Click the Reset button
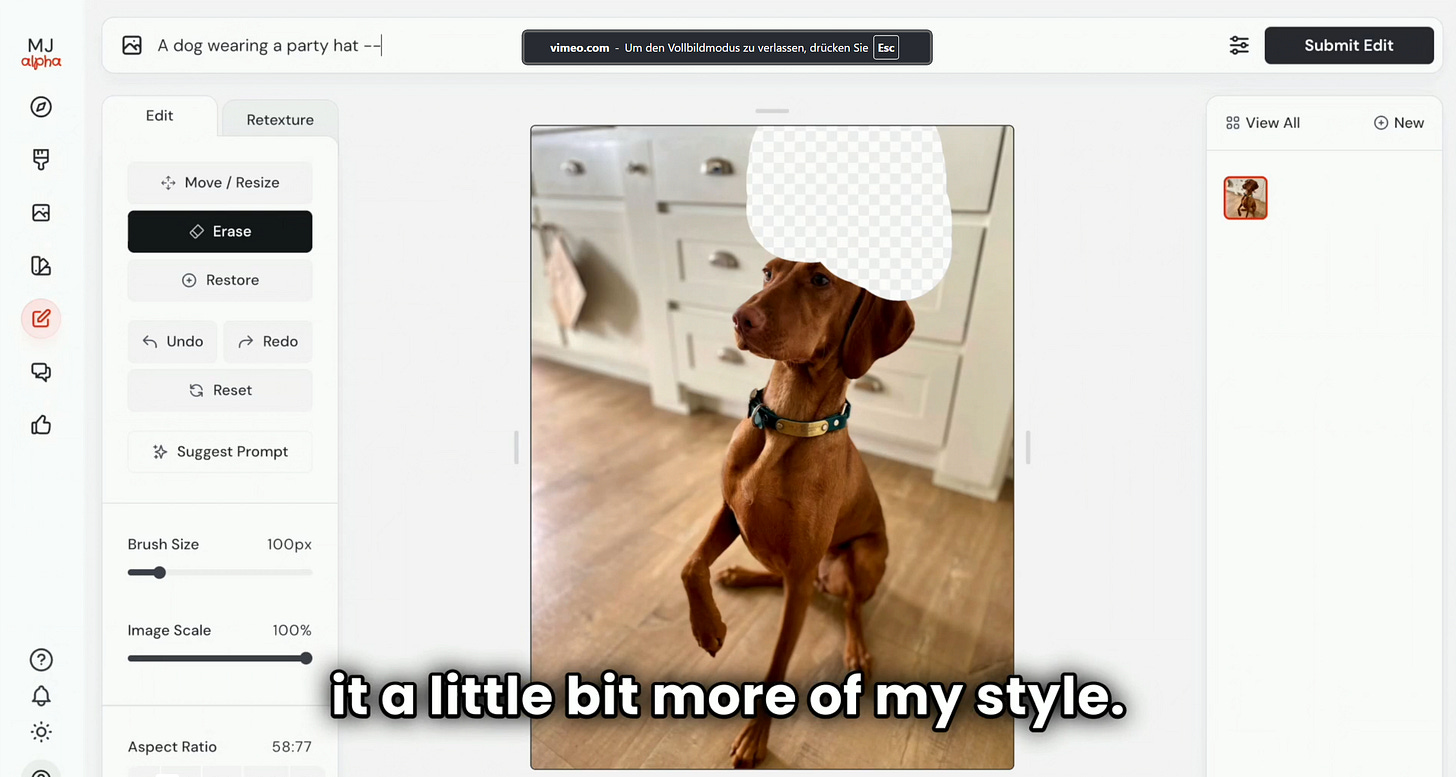Screen dimensions: 1456x777 (x=220, y=391)
